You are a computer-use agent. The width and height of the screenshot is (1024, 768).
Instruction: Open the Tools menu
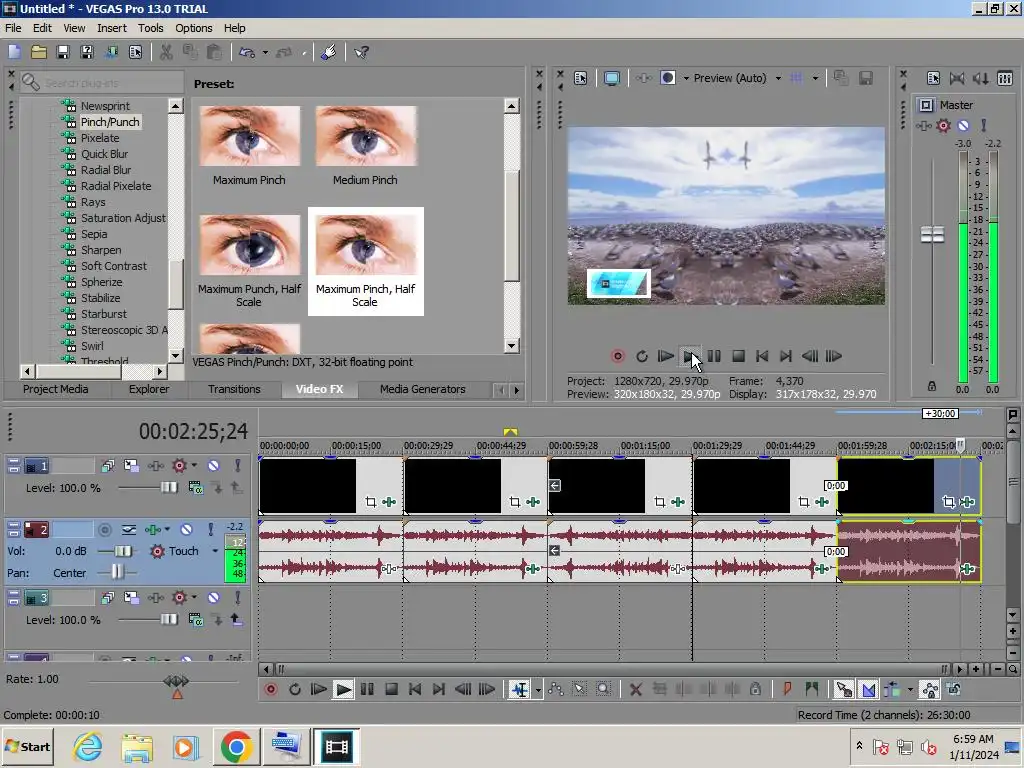tap(150, 28)
